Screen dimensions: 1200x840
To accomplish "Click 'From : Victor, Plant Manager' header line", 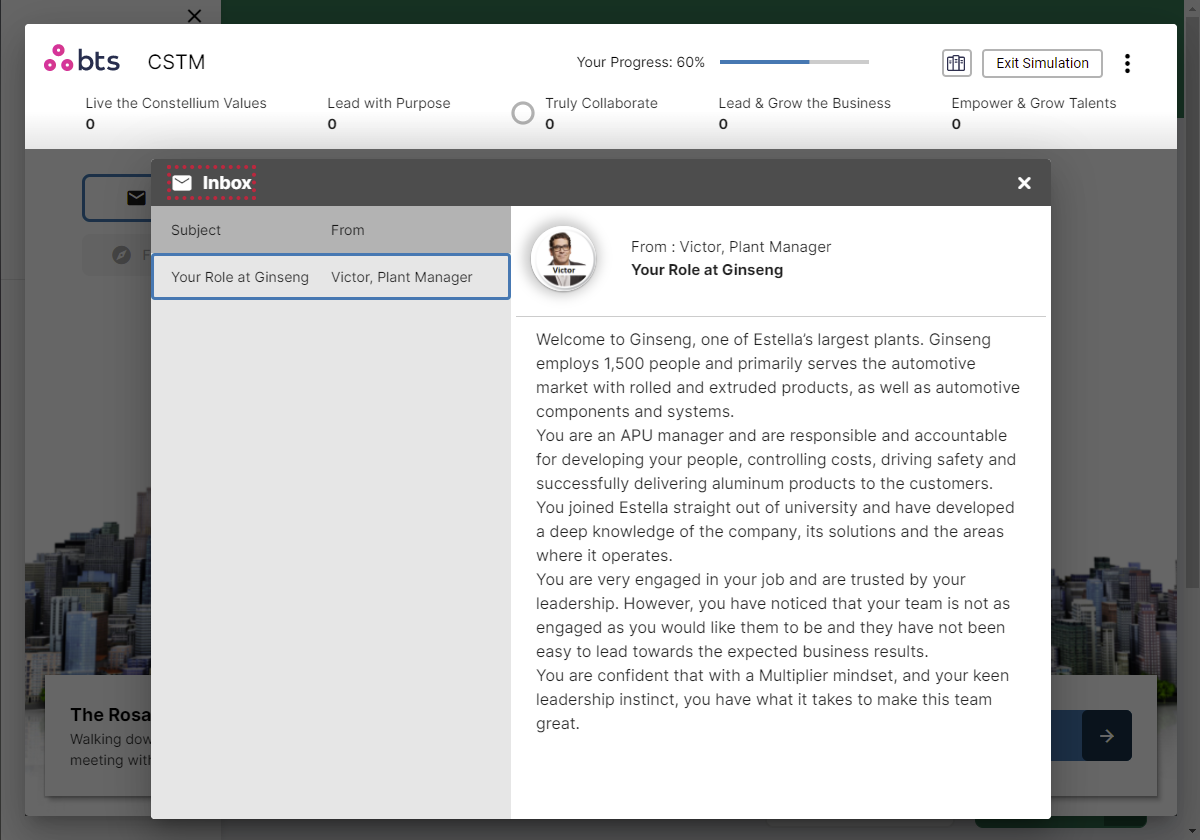I will (731, 247).
